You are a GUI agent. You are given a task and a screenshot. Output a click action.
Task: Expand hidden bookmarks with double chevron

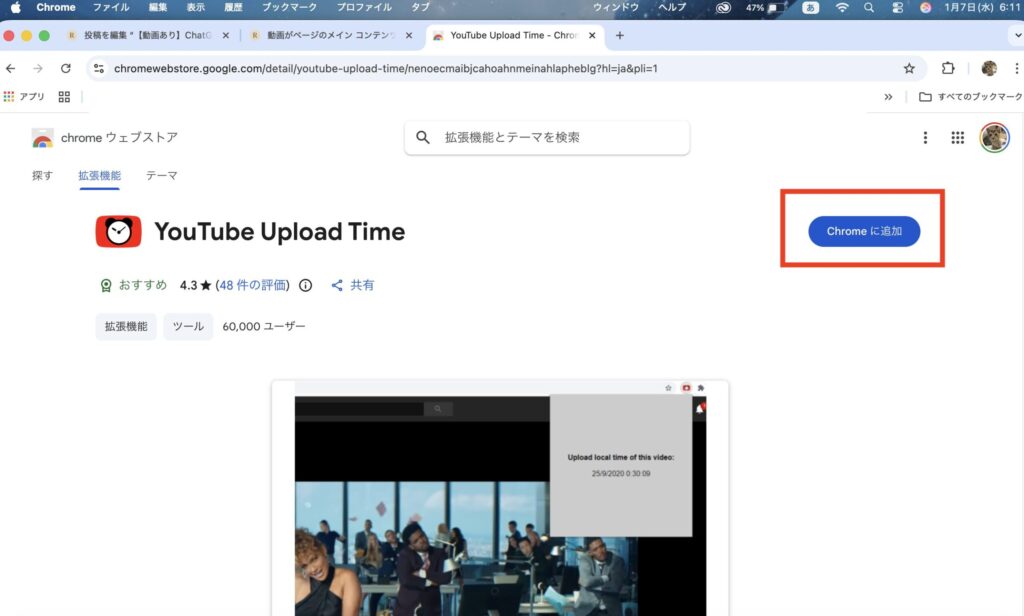(888, 97)
